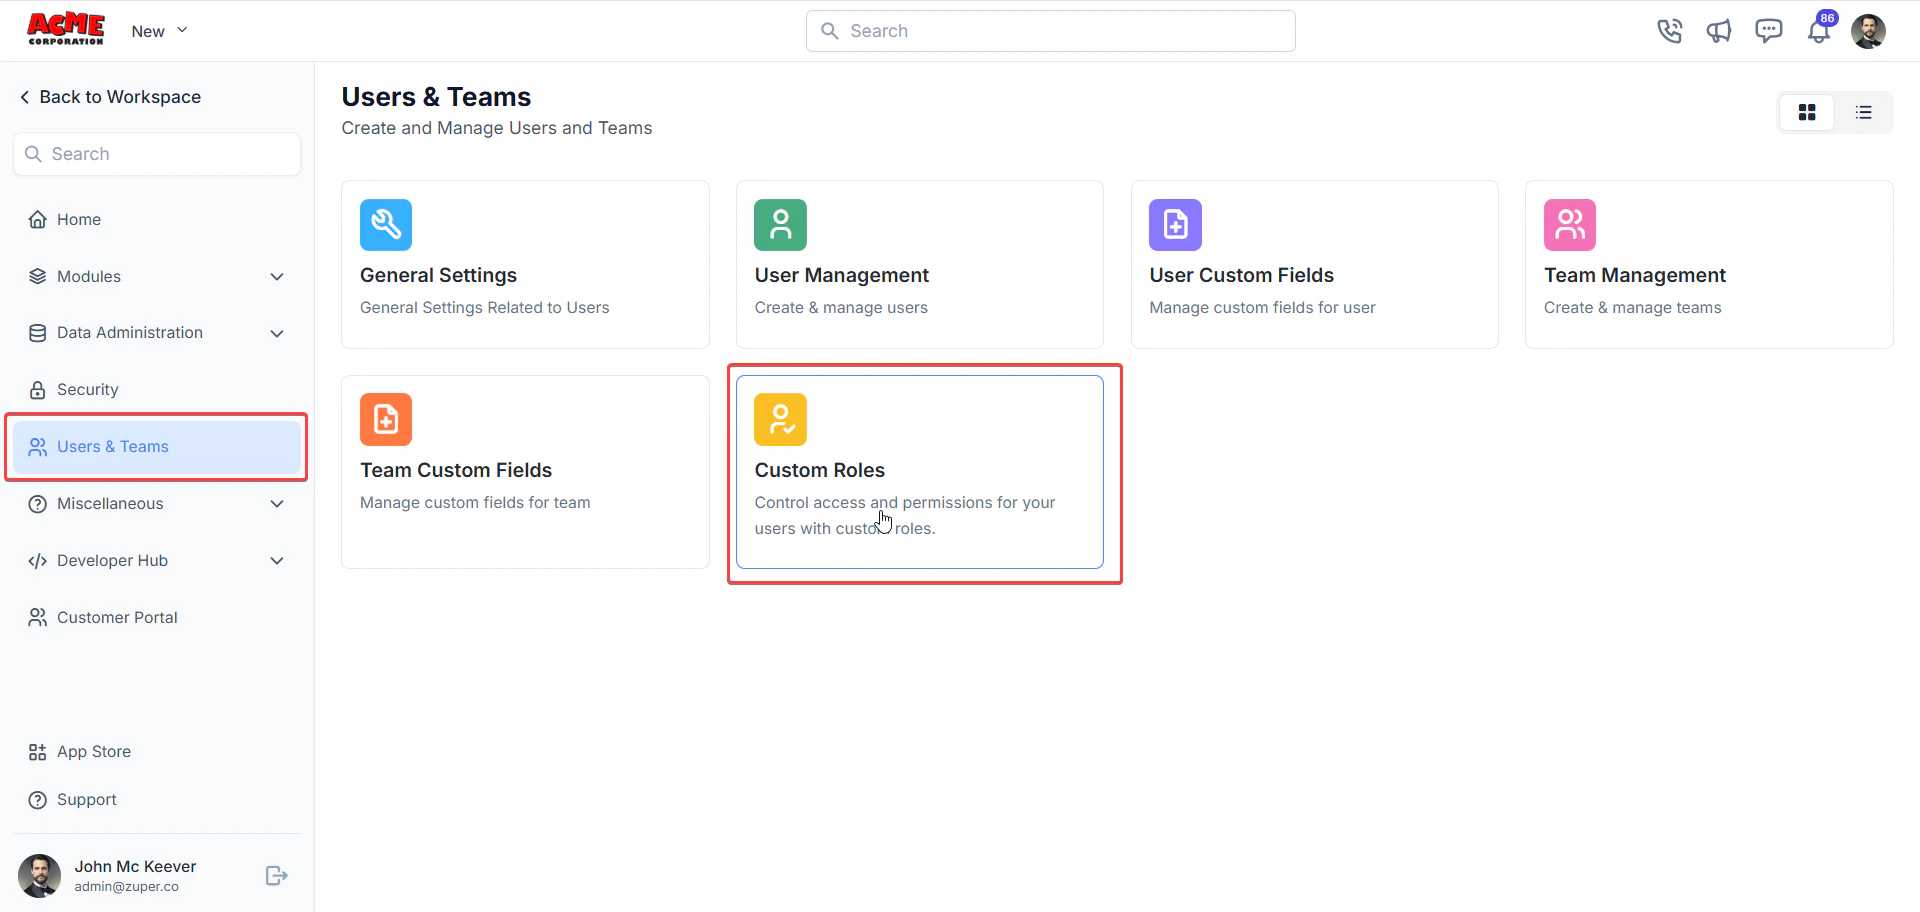Screen dimensions: 1920x912
Task: Open the notifications bell icon
Action: tap(1819, 31)
